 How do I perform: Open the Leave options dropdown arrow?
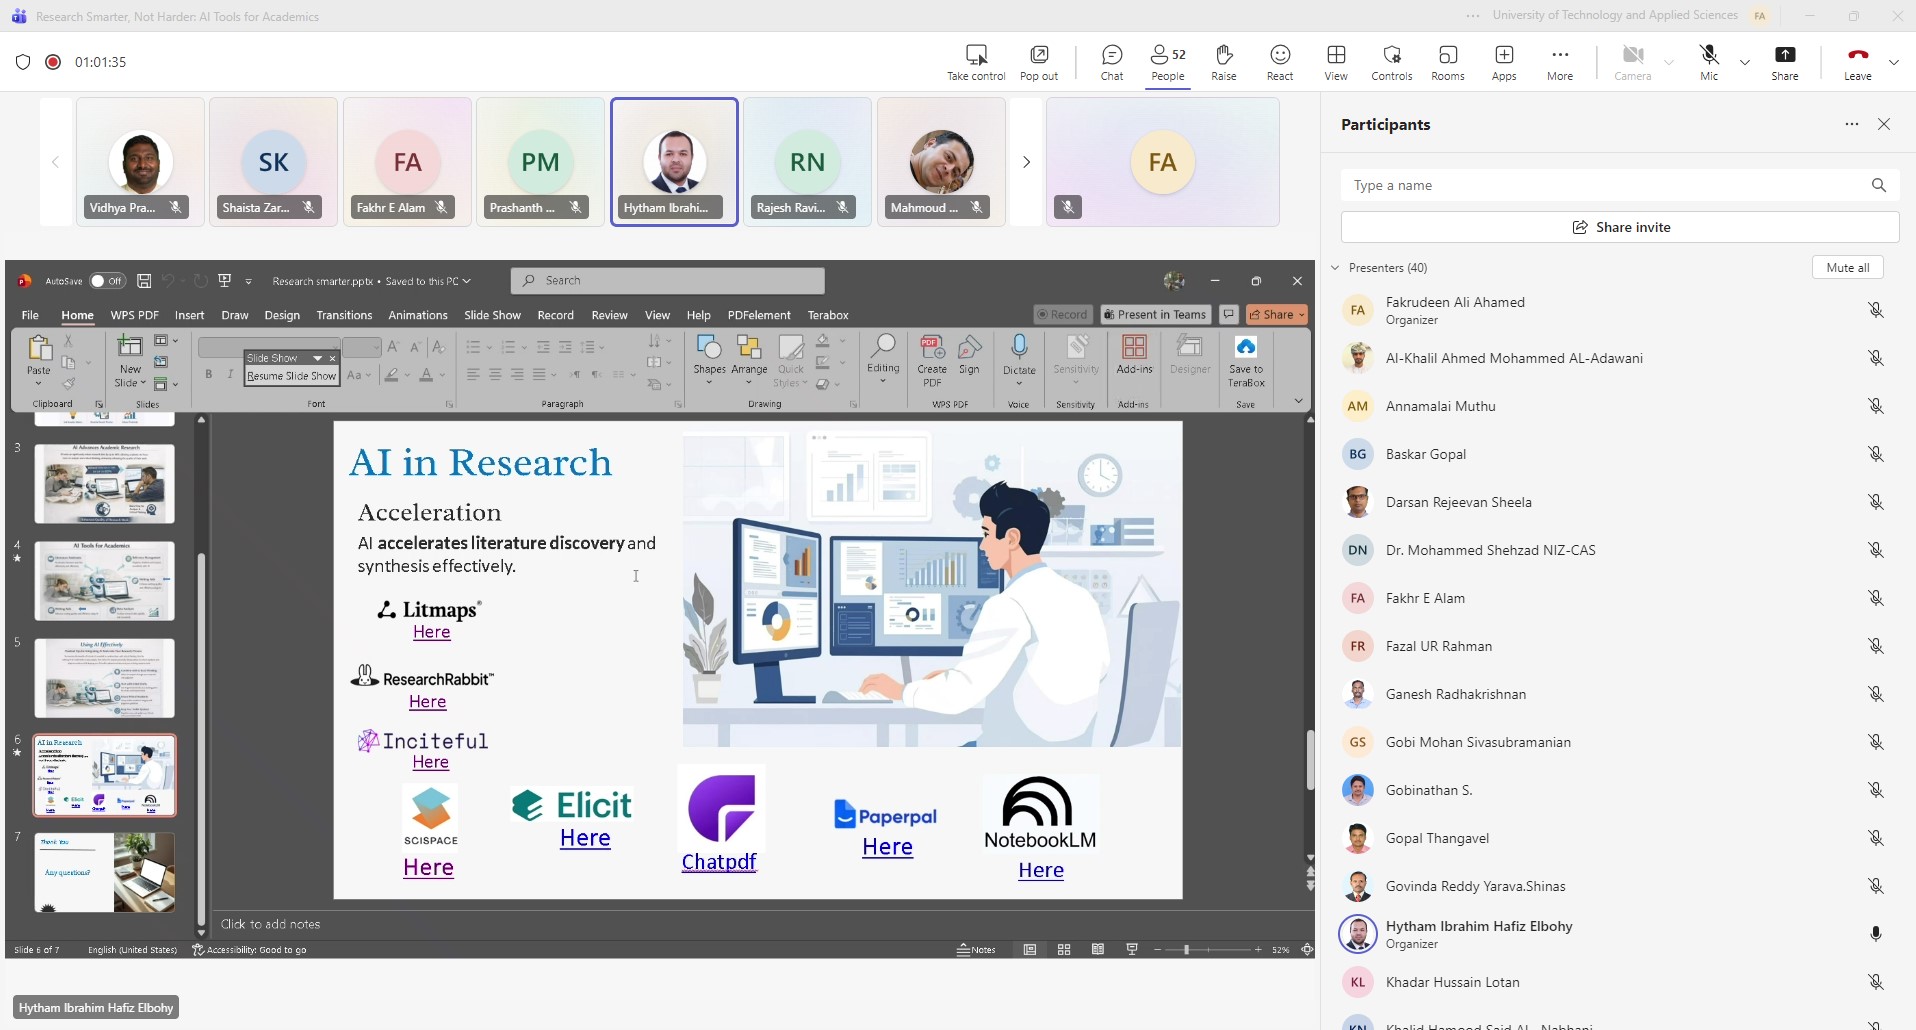(1894, 62)
